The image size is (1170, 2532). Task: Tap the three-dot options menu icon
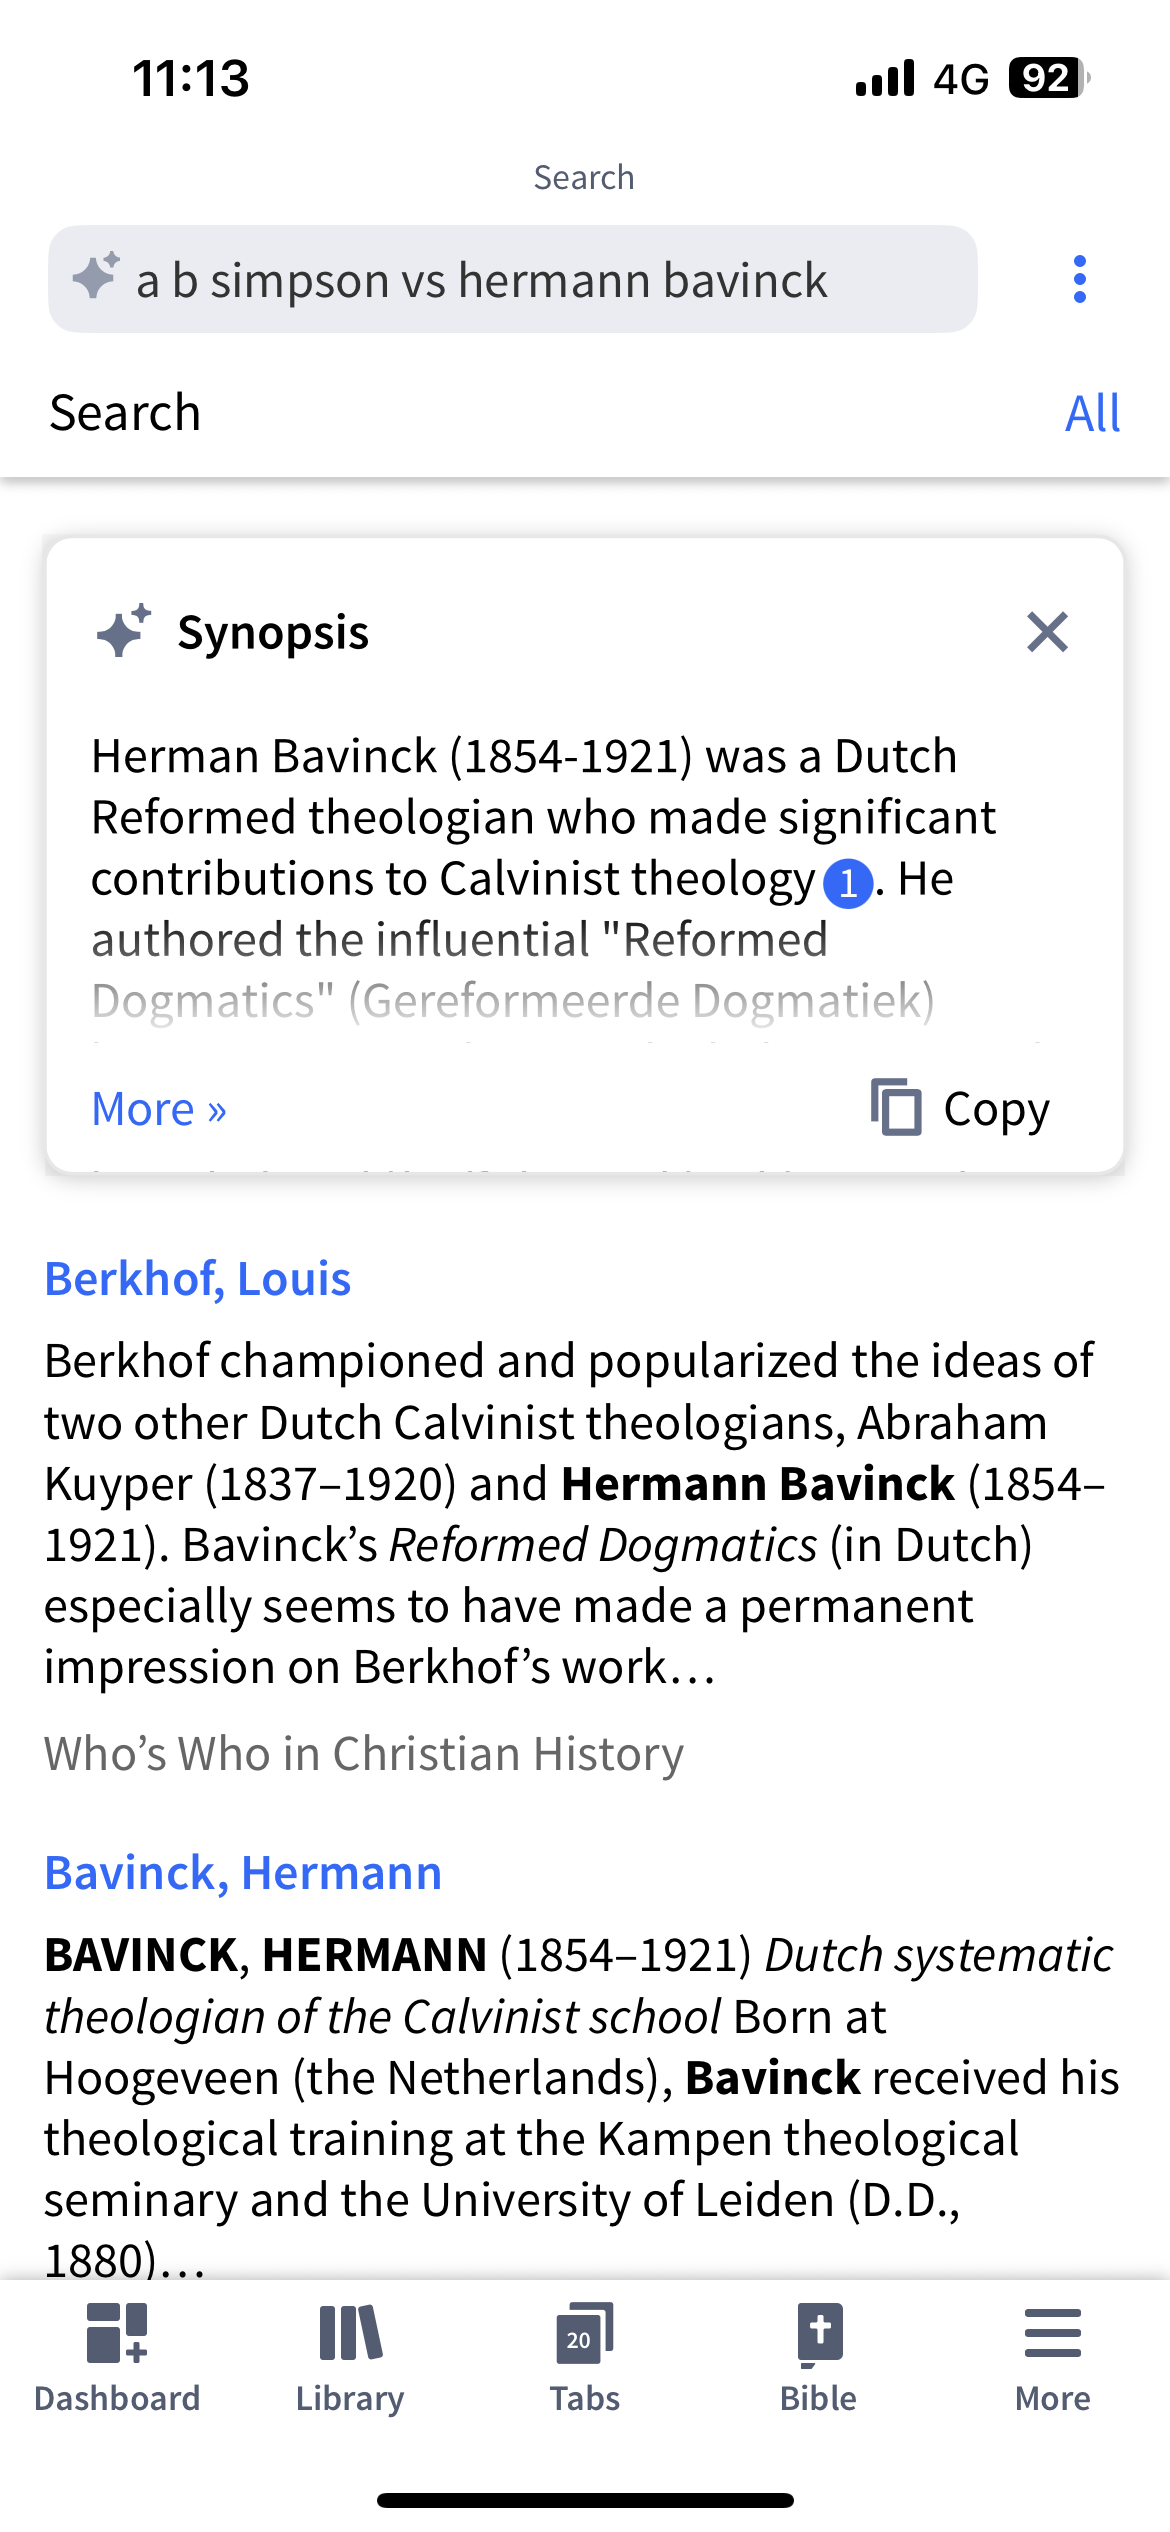tap(1079, 279)
